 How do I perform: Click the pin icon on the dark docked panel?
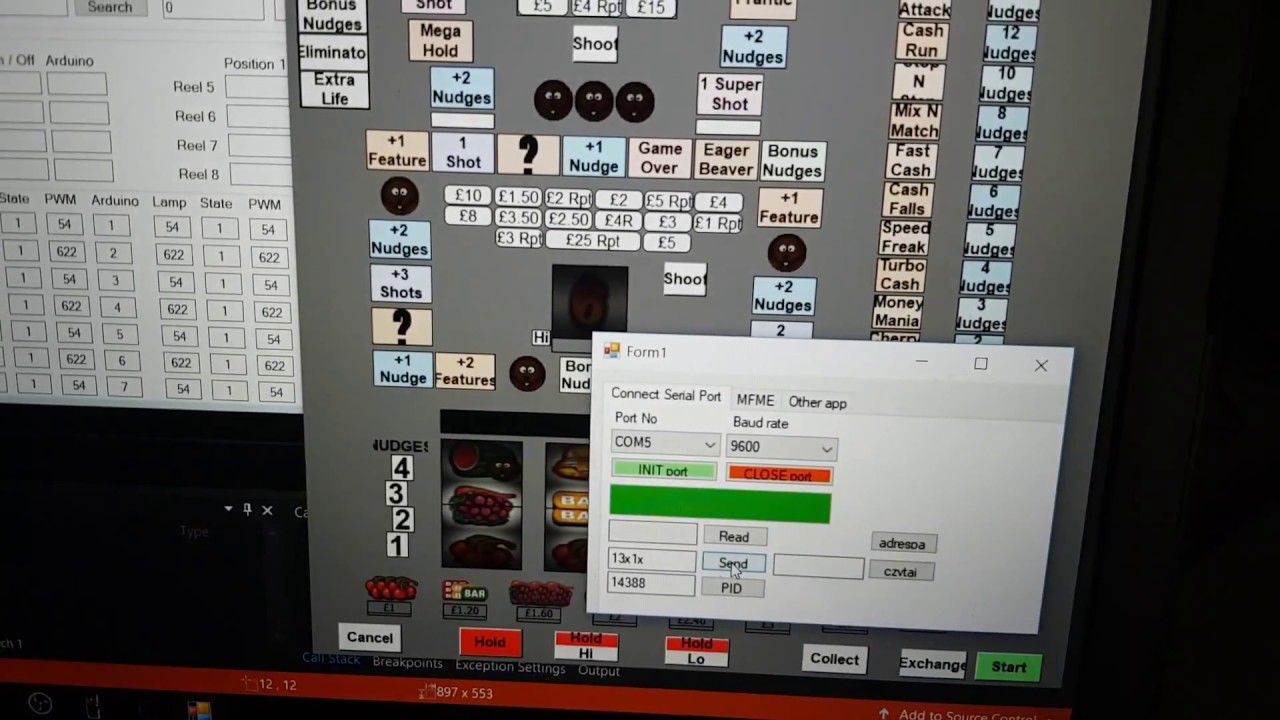pyautogui.click(x=247, y=510)
